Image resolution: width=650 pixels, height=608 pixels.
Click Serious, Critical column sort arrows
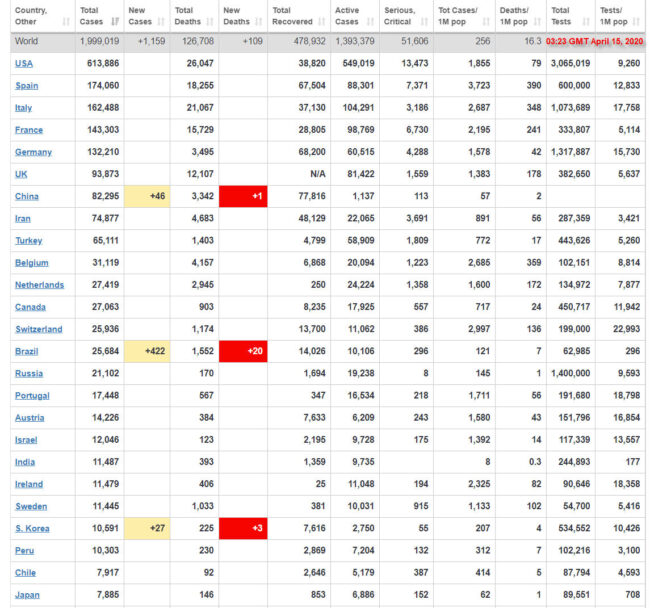(x=423, y=21)
